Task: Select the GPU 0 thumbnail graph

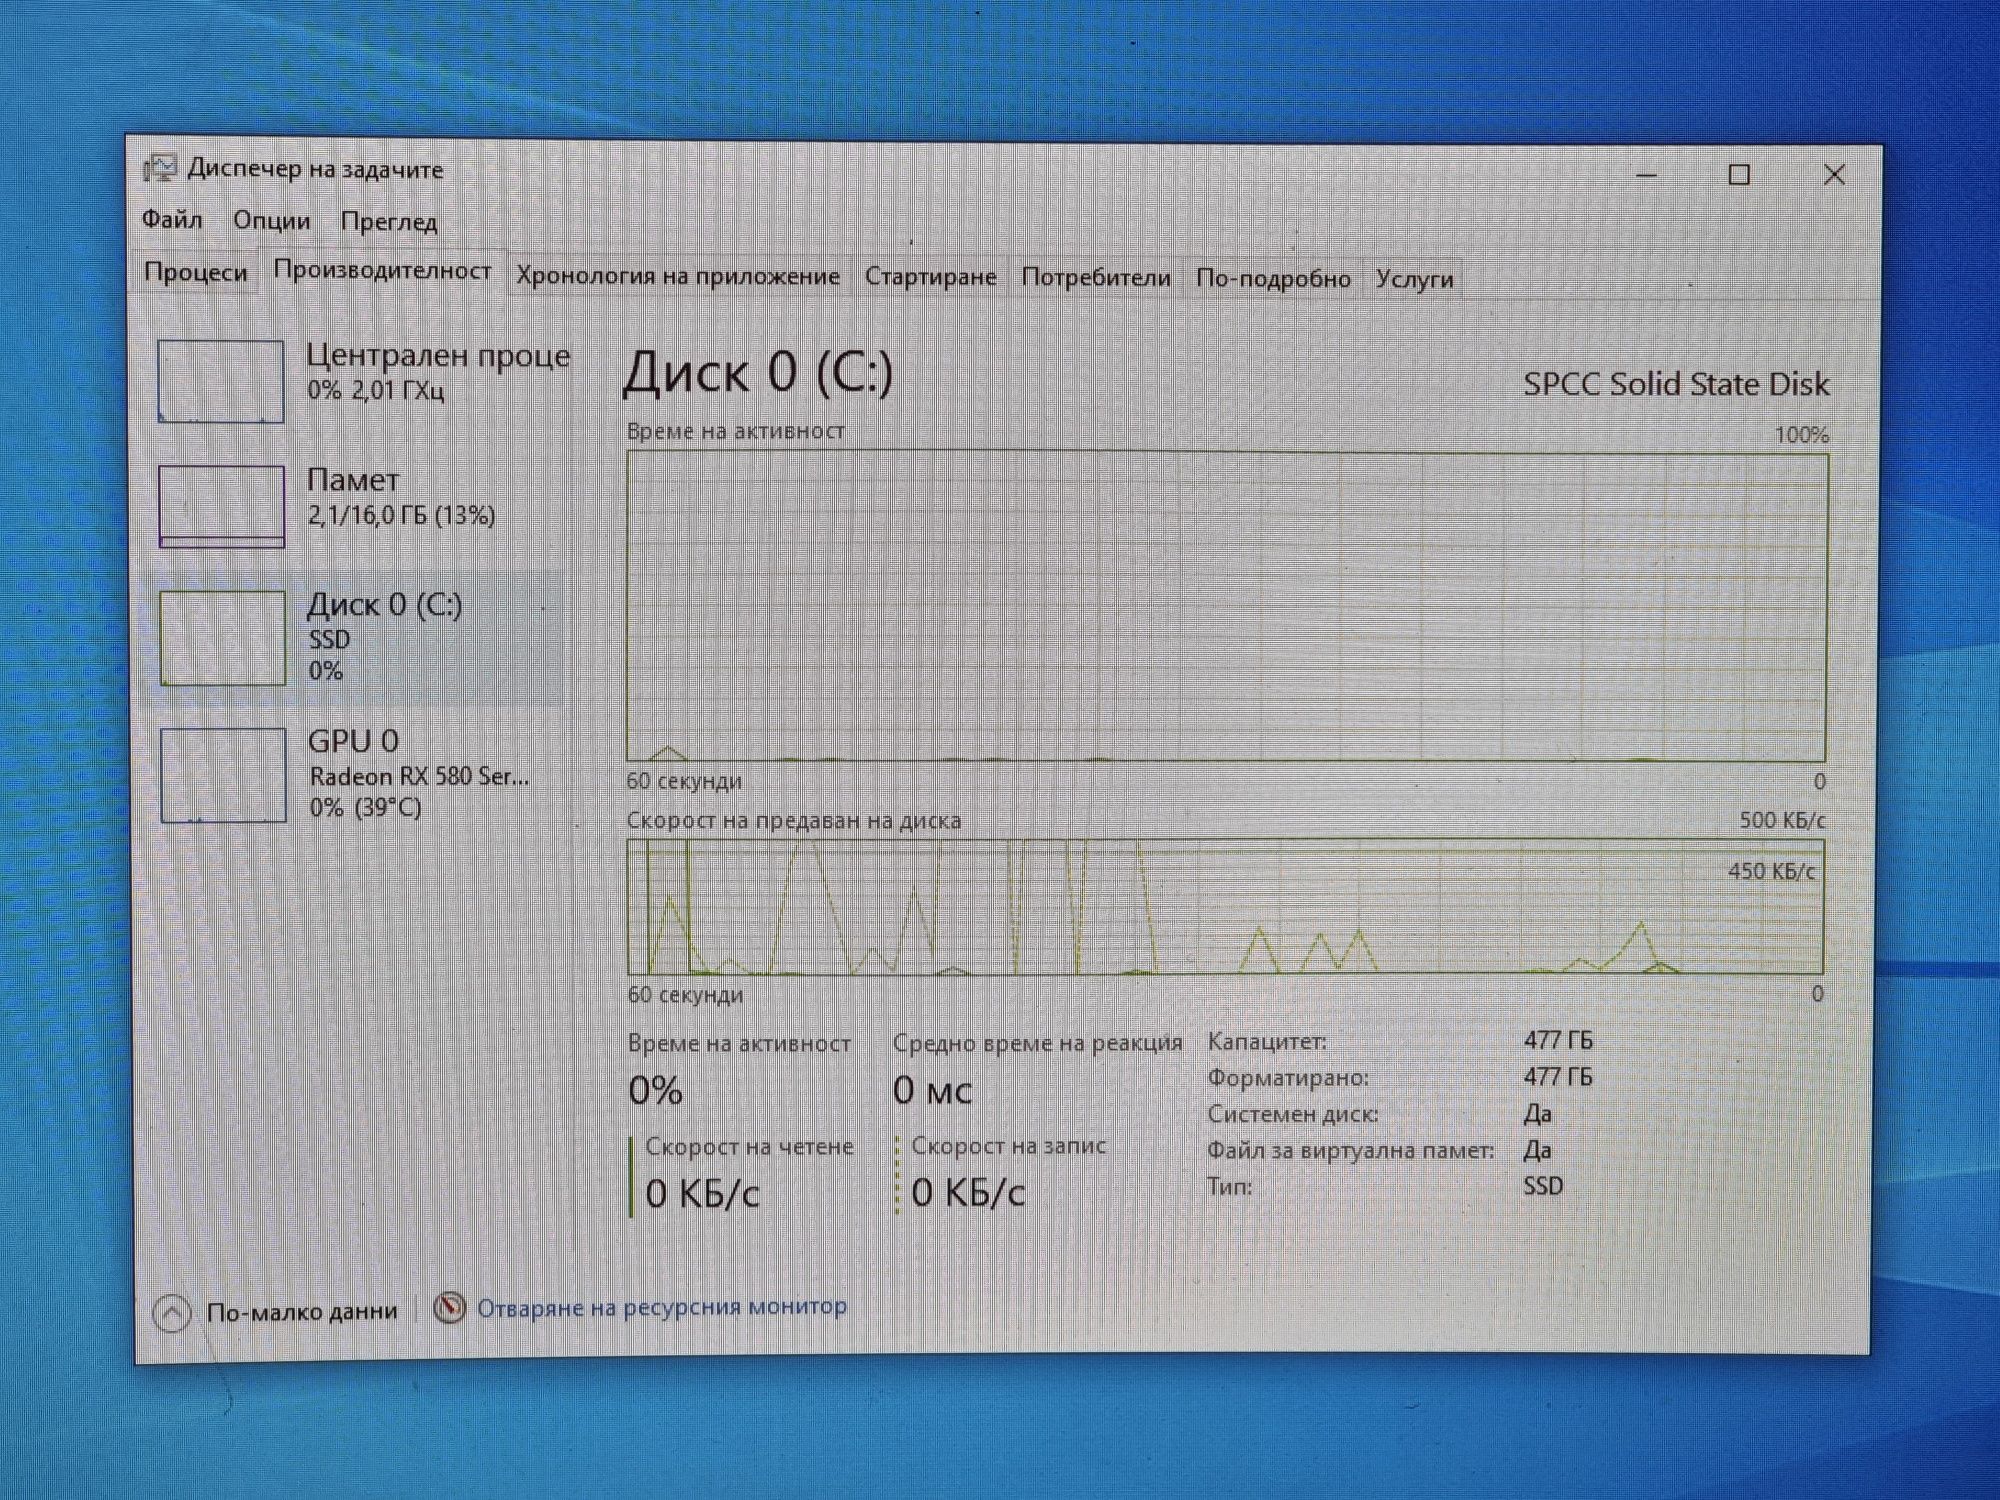Action: point(223,775)
